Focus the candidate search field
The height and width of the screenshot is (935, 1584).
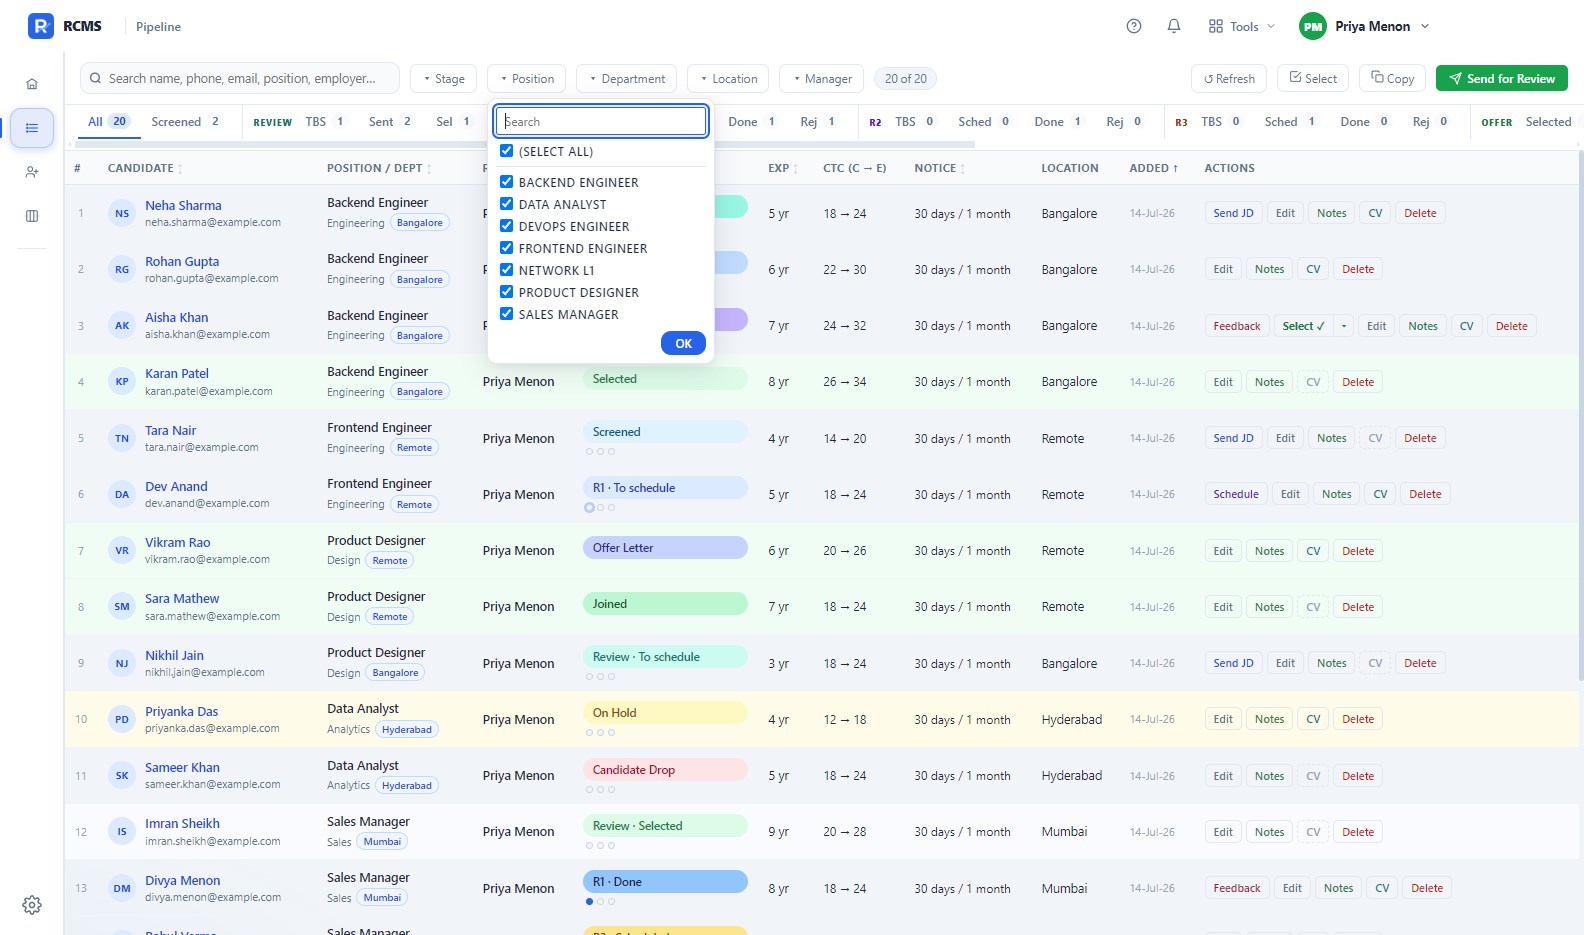click(240, 78)
